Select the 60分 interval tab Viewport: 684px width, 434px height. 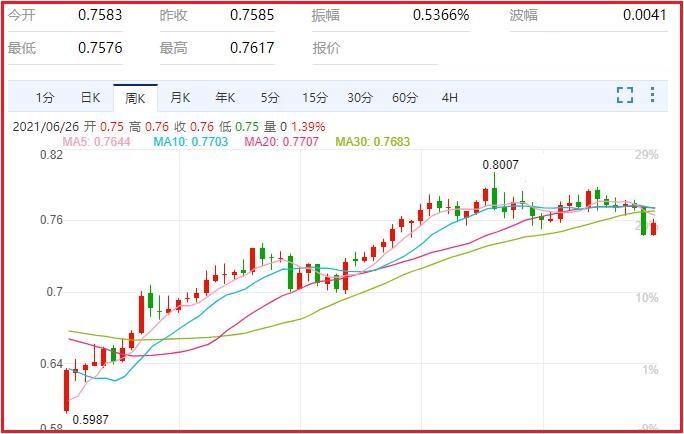point(405,98)
